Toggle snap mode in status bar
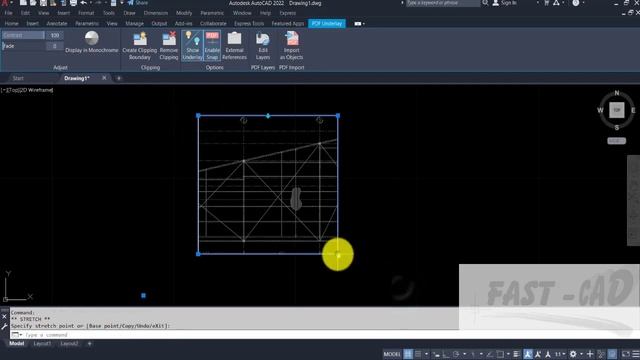The width and height of the screenshot is (640, 360). (x=418, y=354)
